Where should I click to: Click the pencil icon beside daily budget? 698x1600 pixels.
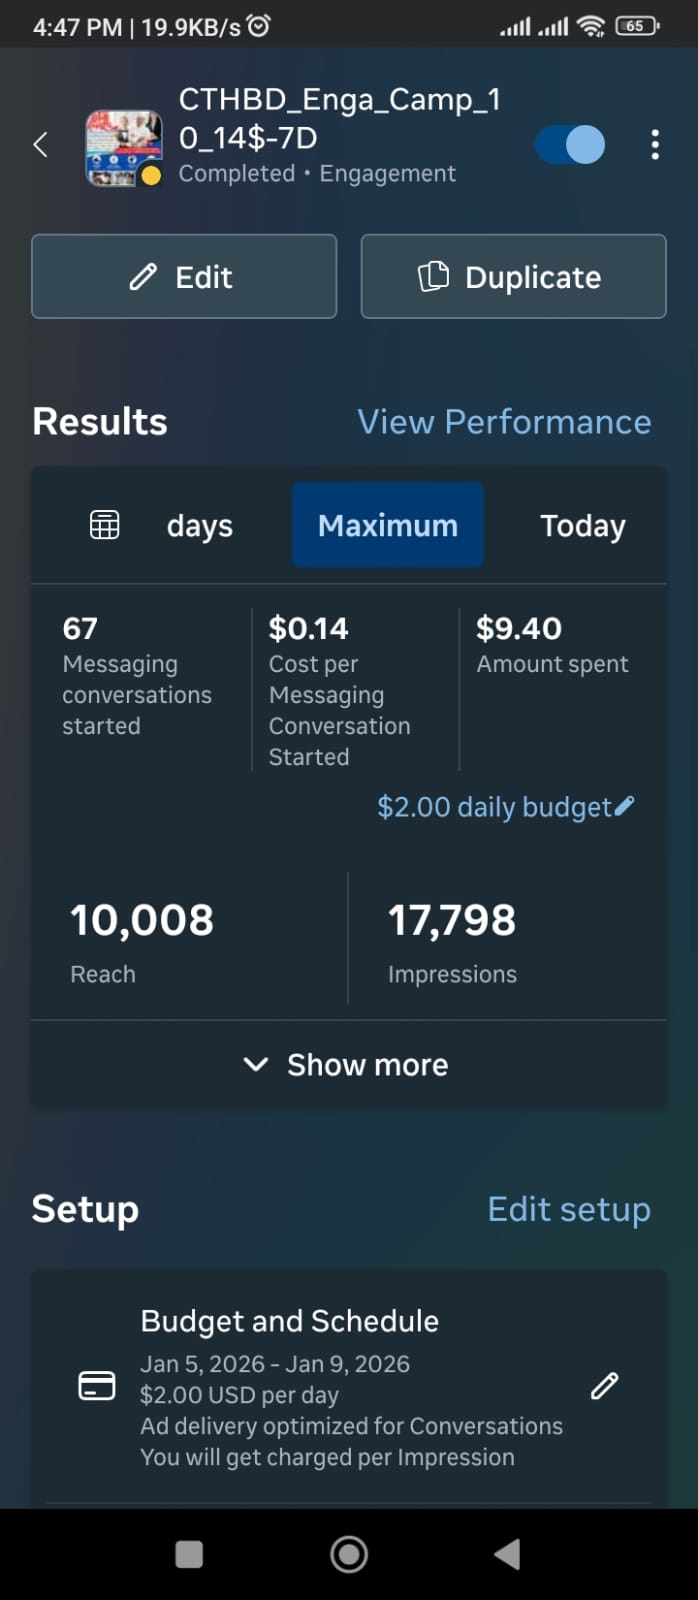click(625, 806)
